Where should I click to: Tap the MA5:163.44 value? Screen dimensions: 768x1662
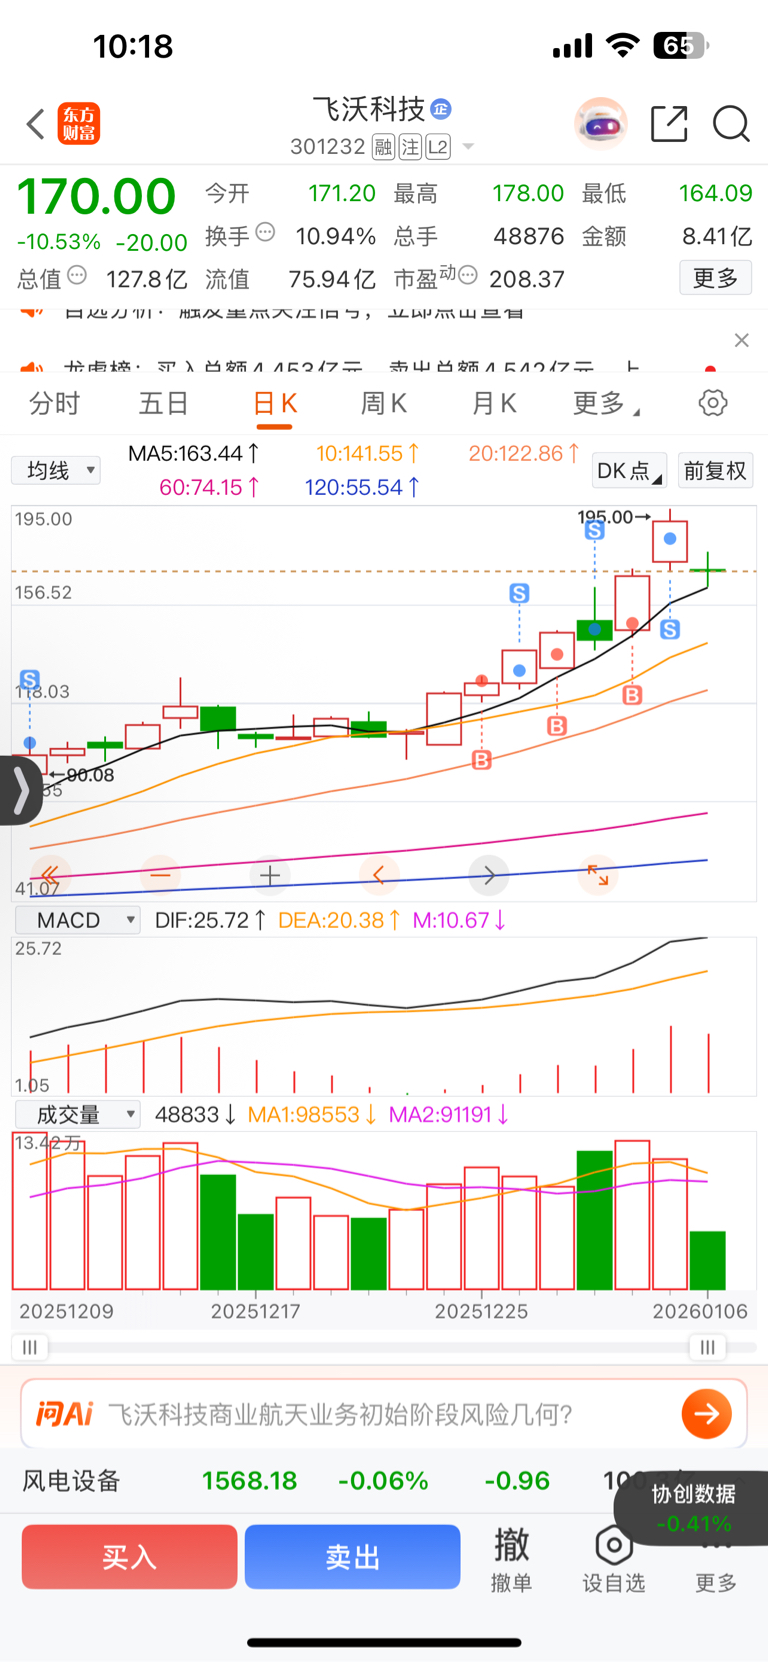(x=194, y=453)
